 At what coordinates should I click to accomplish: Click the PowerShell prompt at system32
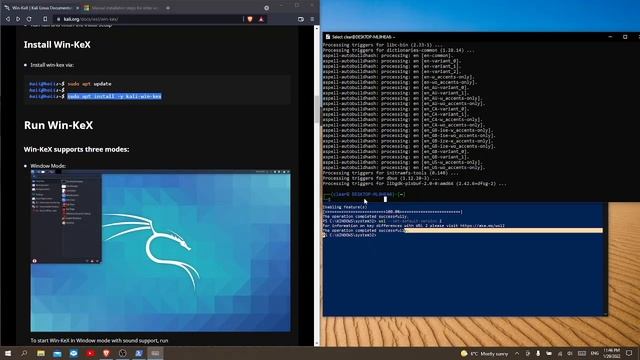pos(349,235)
